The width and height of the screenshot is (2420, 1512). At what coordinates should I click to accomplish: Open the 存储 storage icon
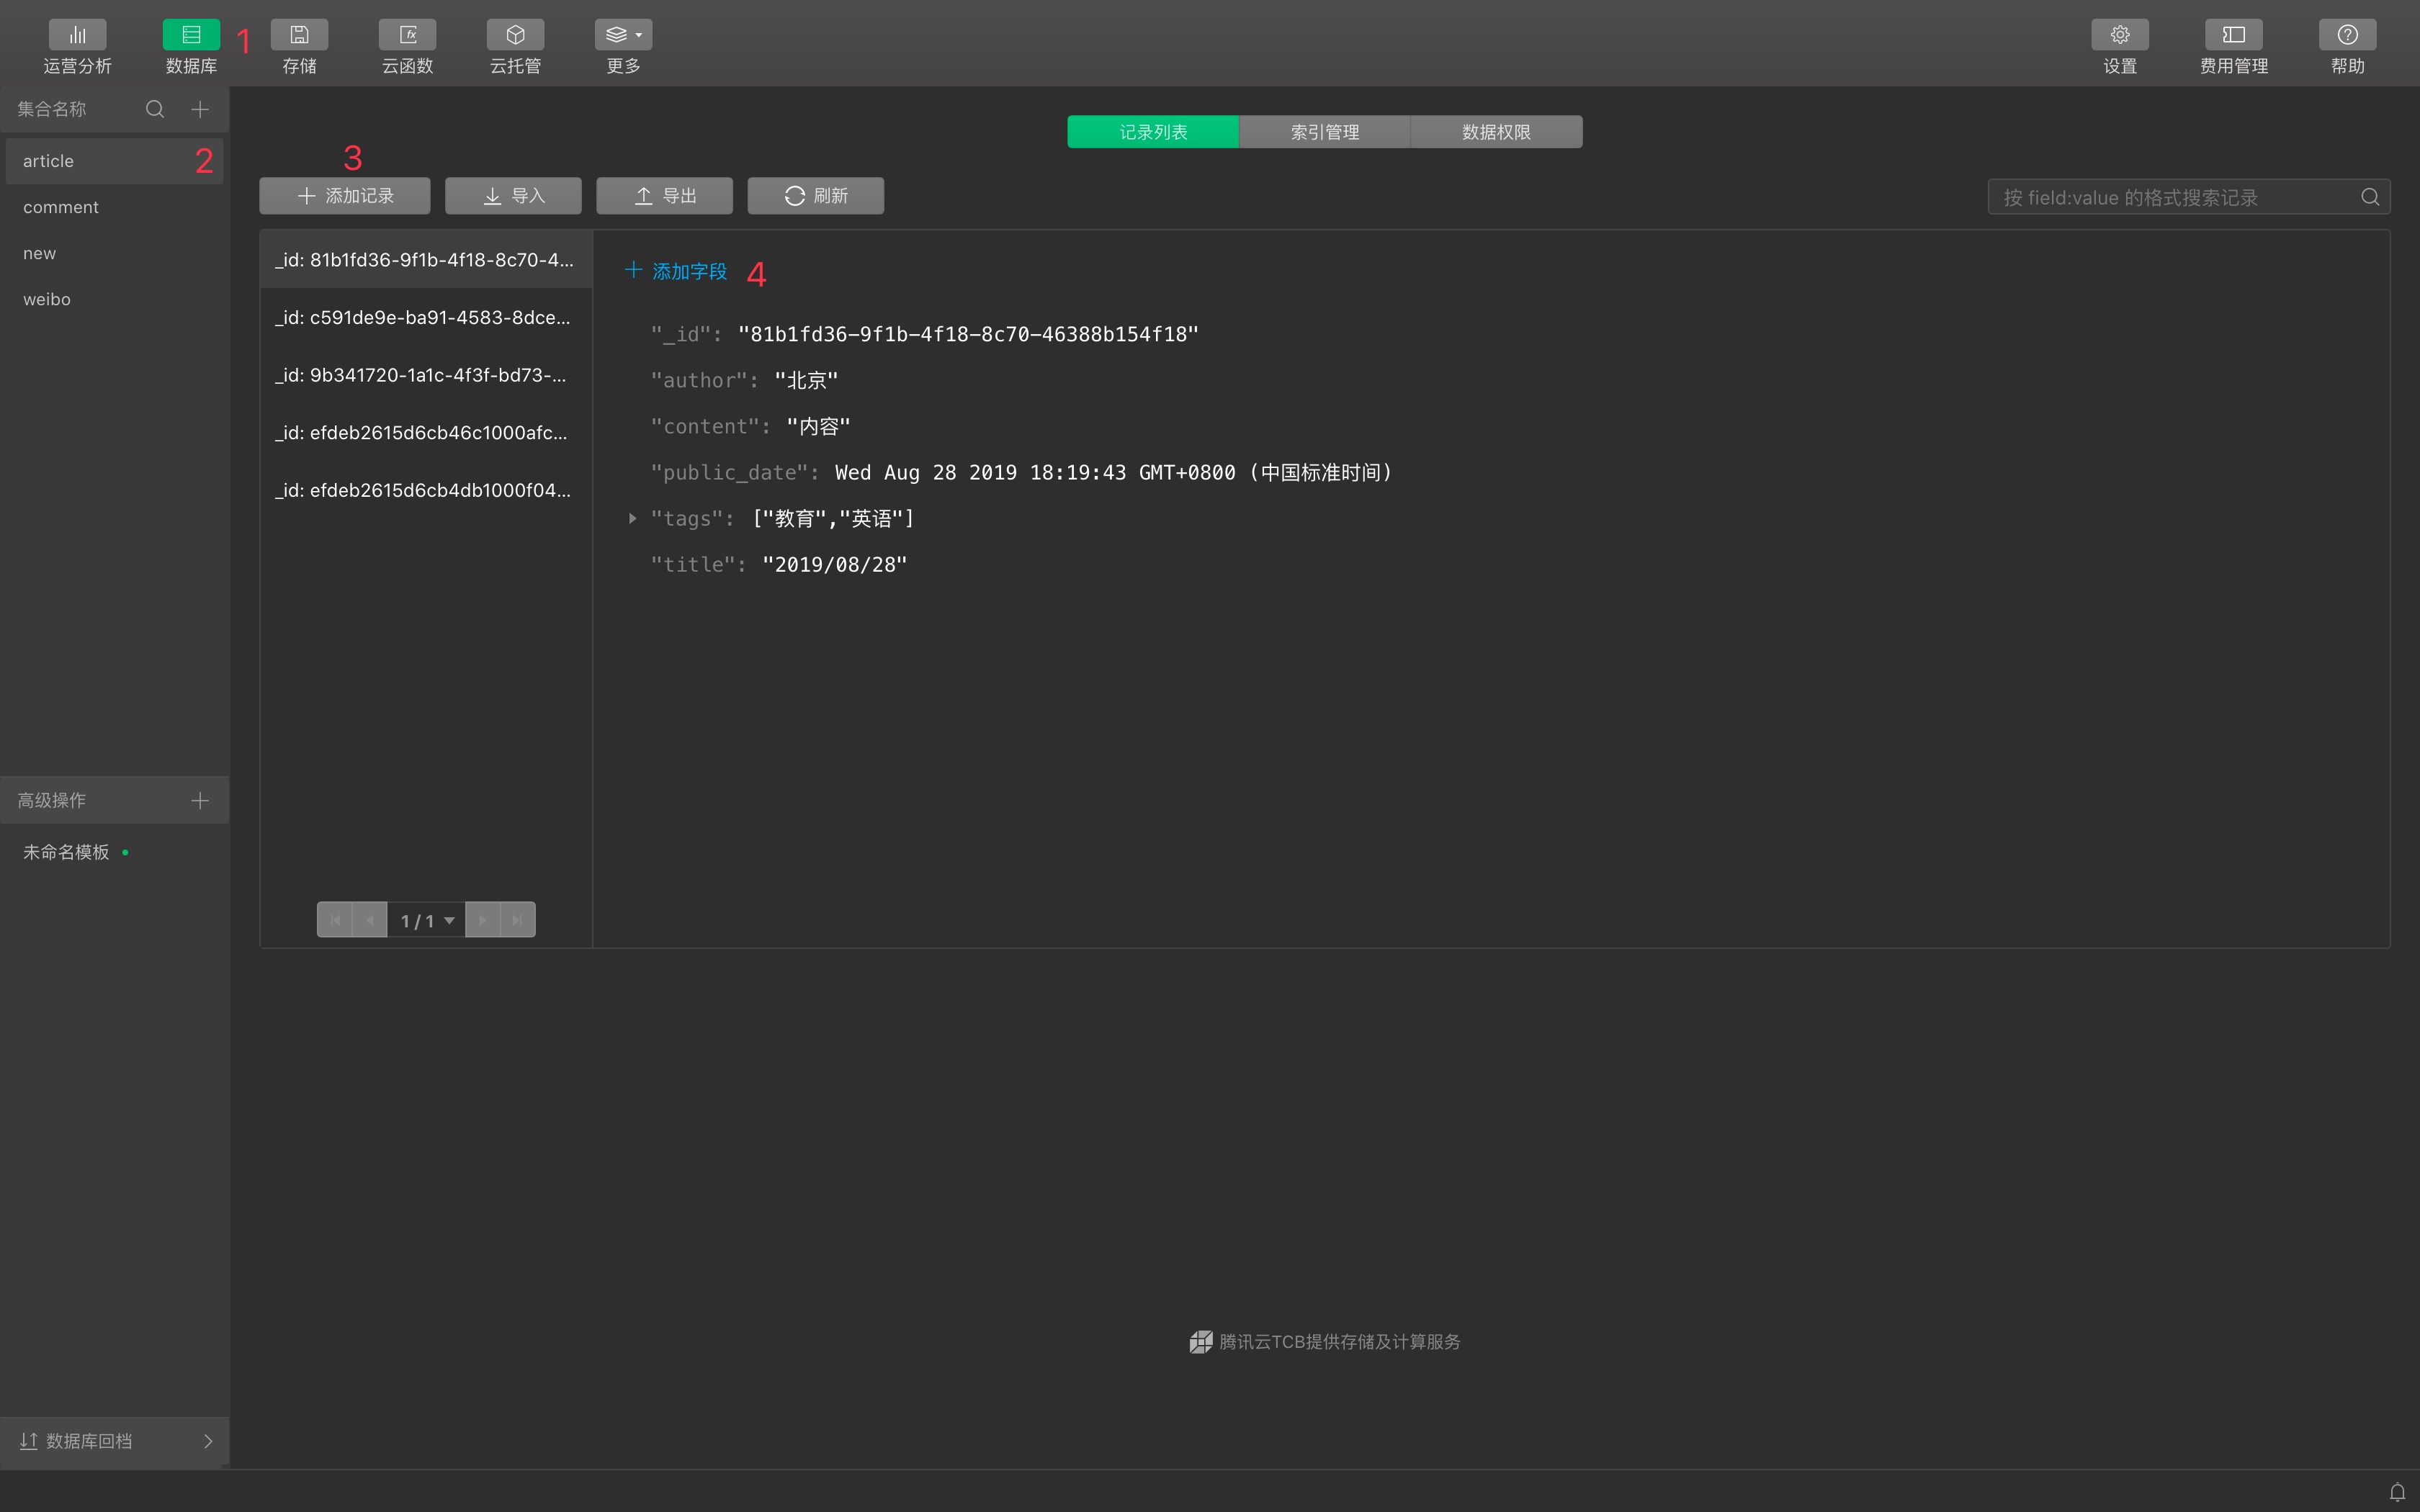tap(299, 35)
